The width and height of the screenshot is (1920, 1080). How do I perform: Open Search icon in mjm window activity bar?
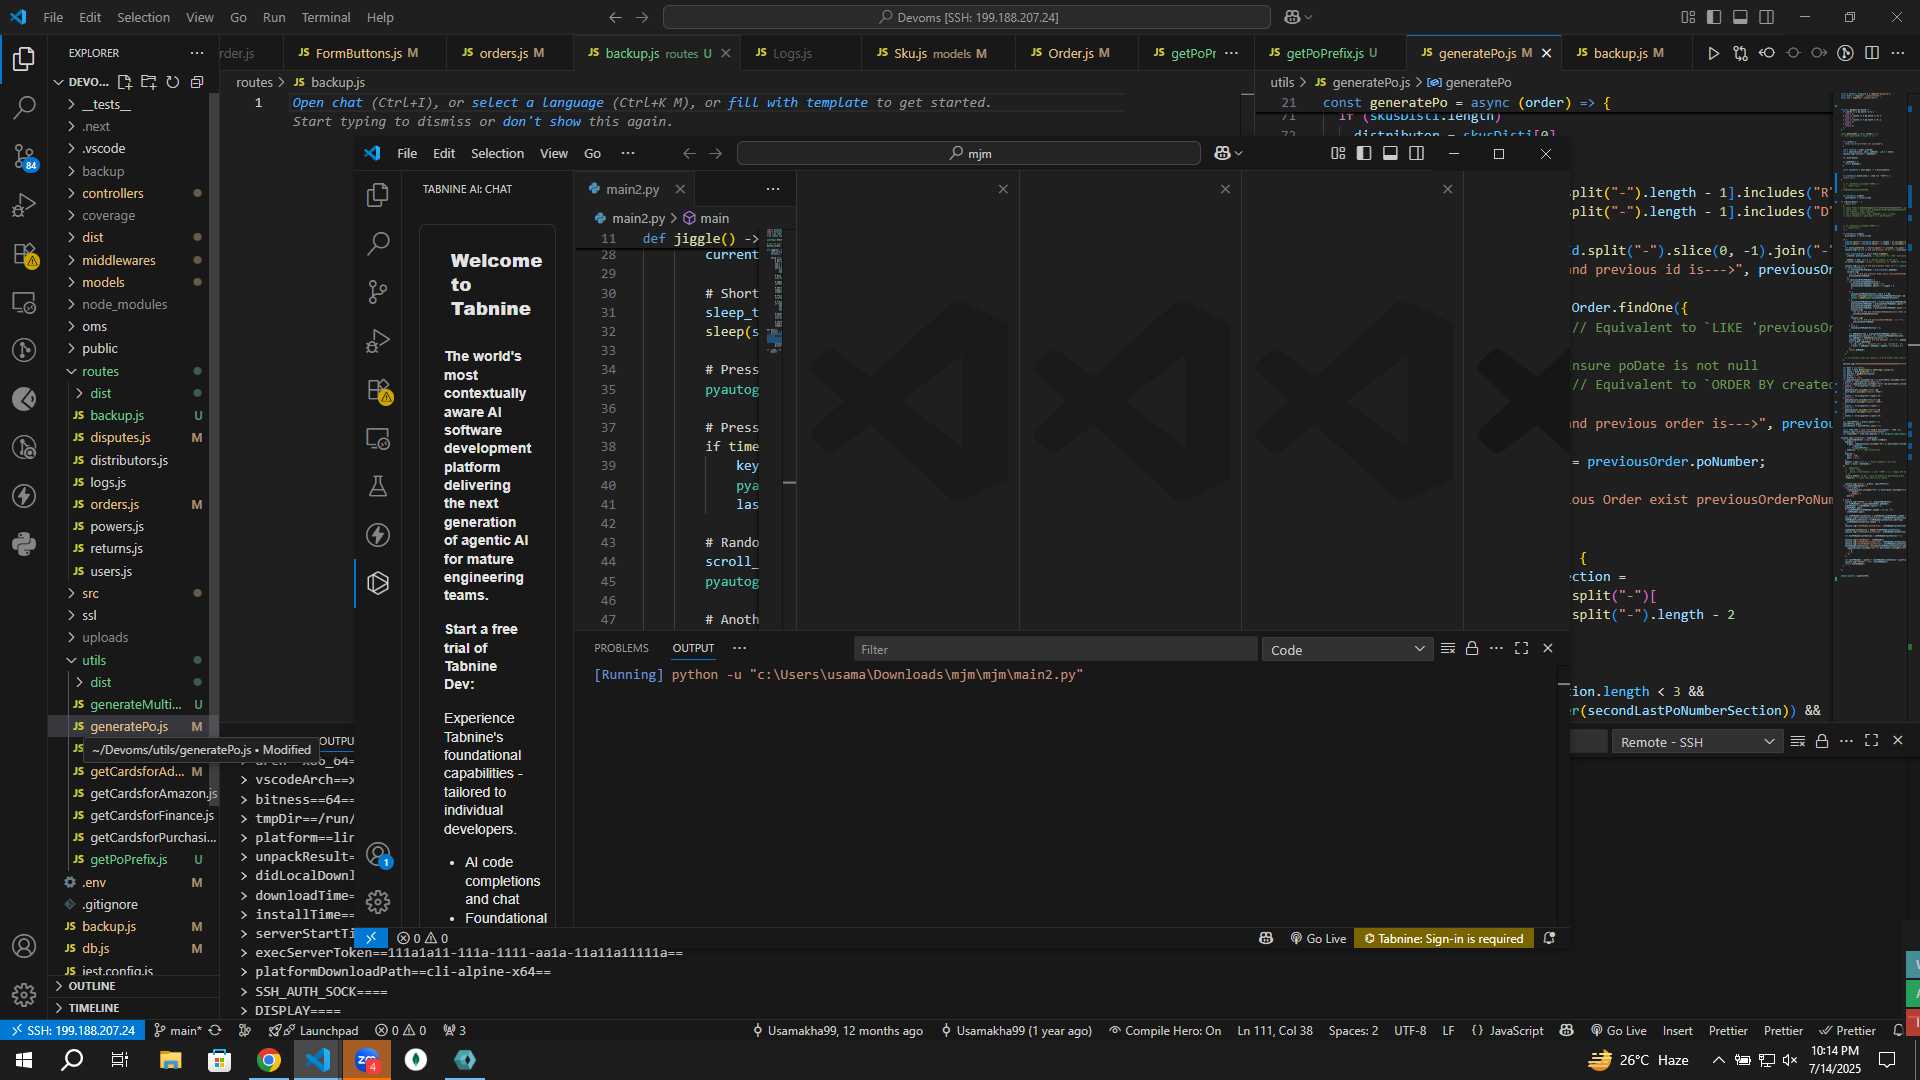point(378,243)
